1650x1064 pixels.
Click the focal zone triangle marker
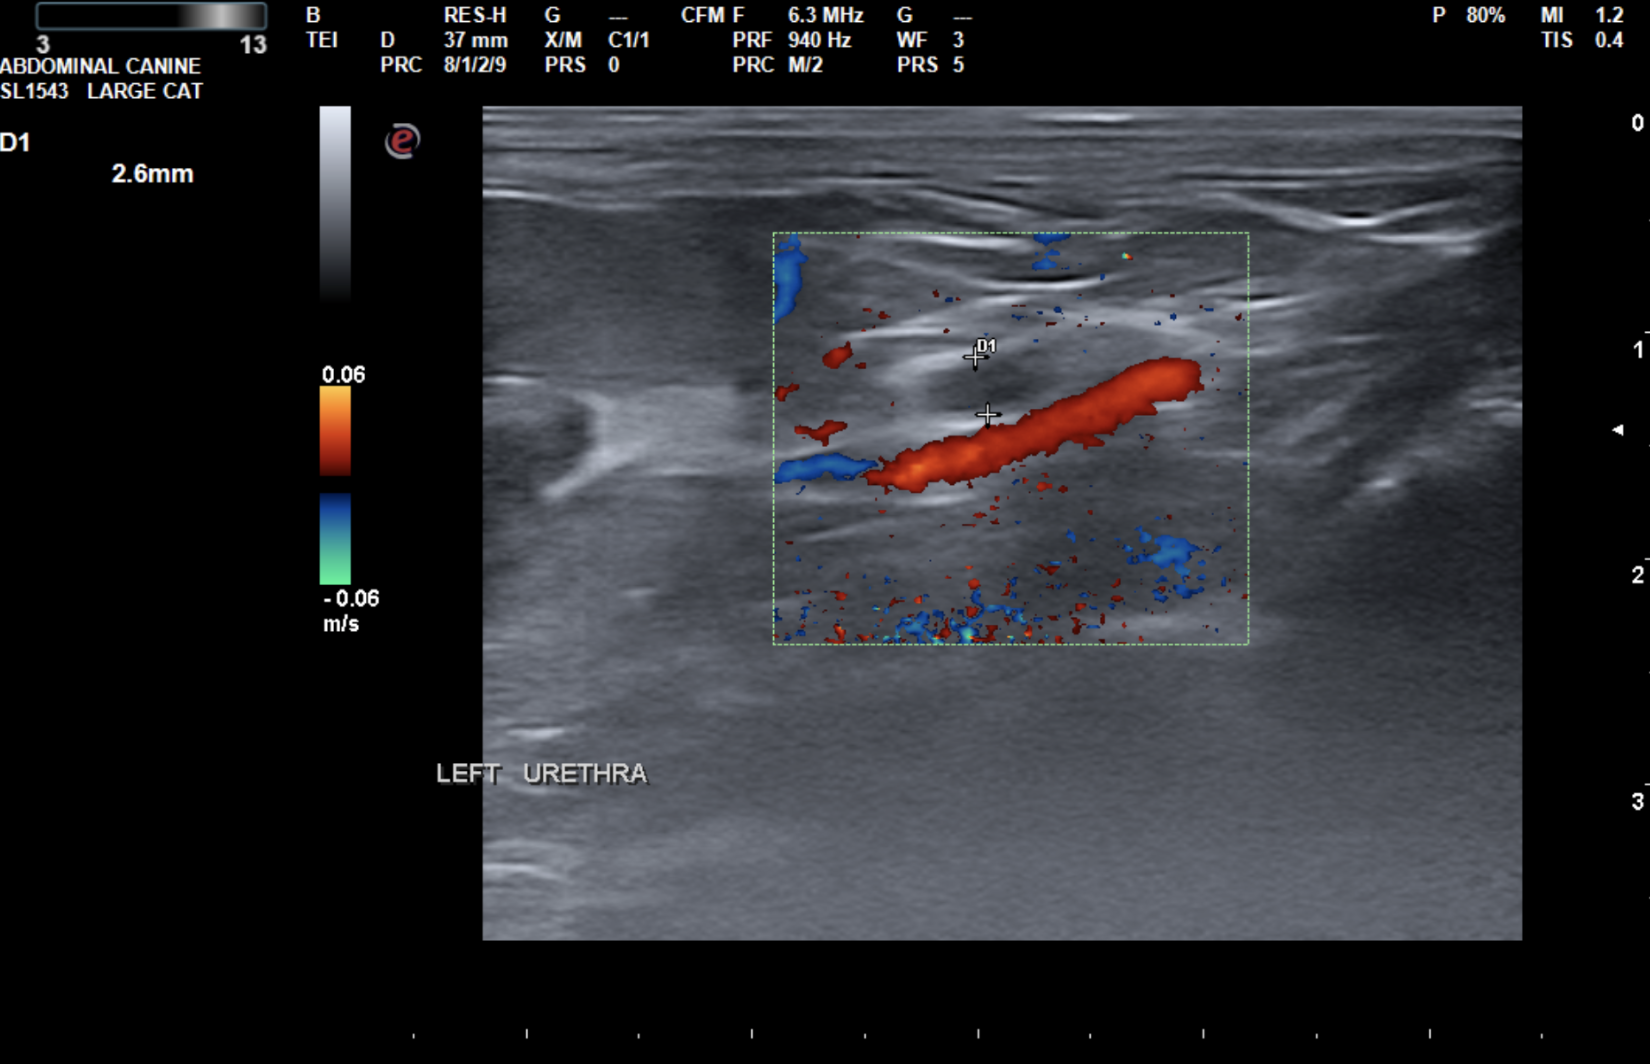coord(1617,430)
